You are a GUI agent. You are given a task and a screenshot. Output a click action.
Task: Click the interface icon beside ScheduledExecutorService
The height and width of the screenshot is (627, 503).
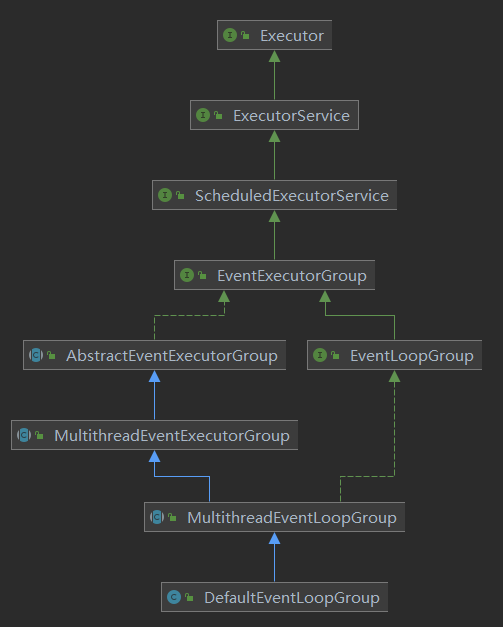point(165,195)
